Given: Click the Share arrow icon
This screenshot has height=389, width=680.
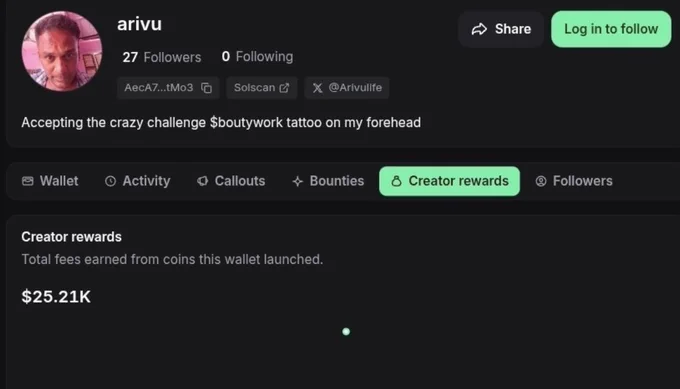Looking at the screenshot, I should [479, 29].
